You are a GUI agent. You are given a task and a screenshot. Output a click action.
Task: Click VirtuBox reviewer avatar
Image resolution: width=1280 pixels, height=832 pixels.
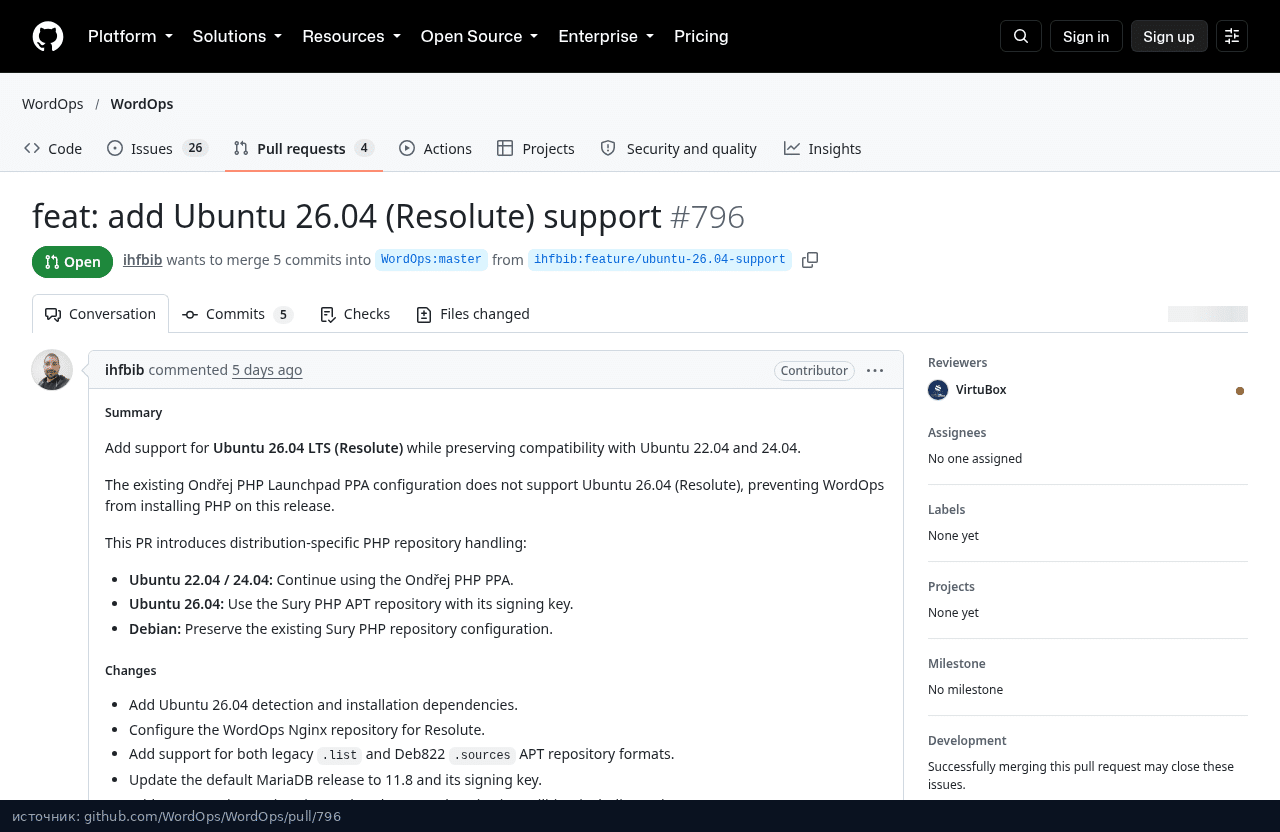tap(938, 390)
